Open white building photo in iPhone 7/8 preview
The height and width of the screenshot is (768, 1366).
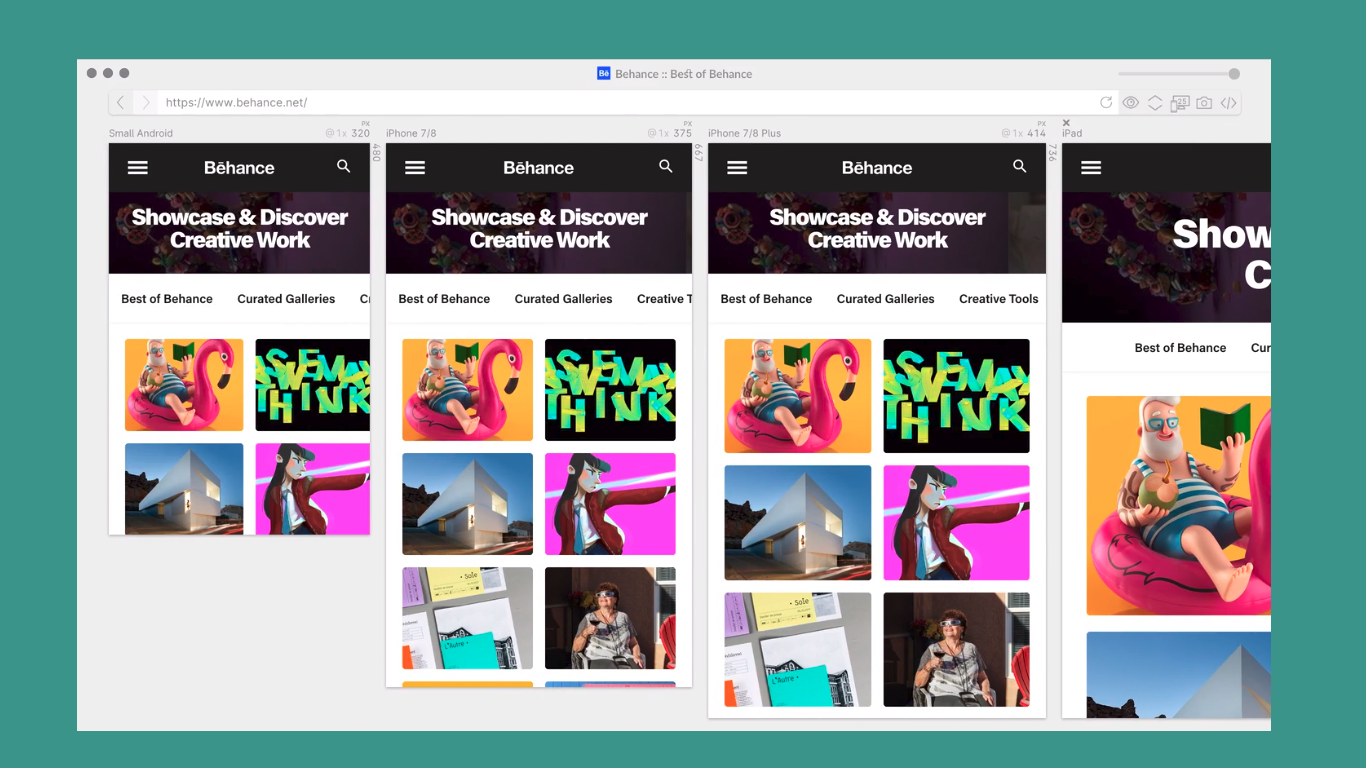click(468, 504)
